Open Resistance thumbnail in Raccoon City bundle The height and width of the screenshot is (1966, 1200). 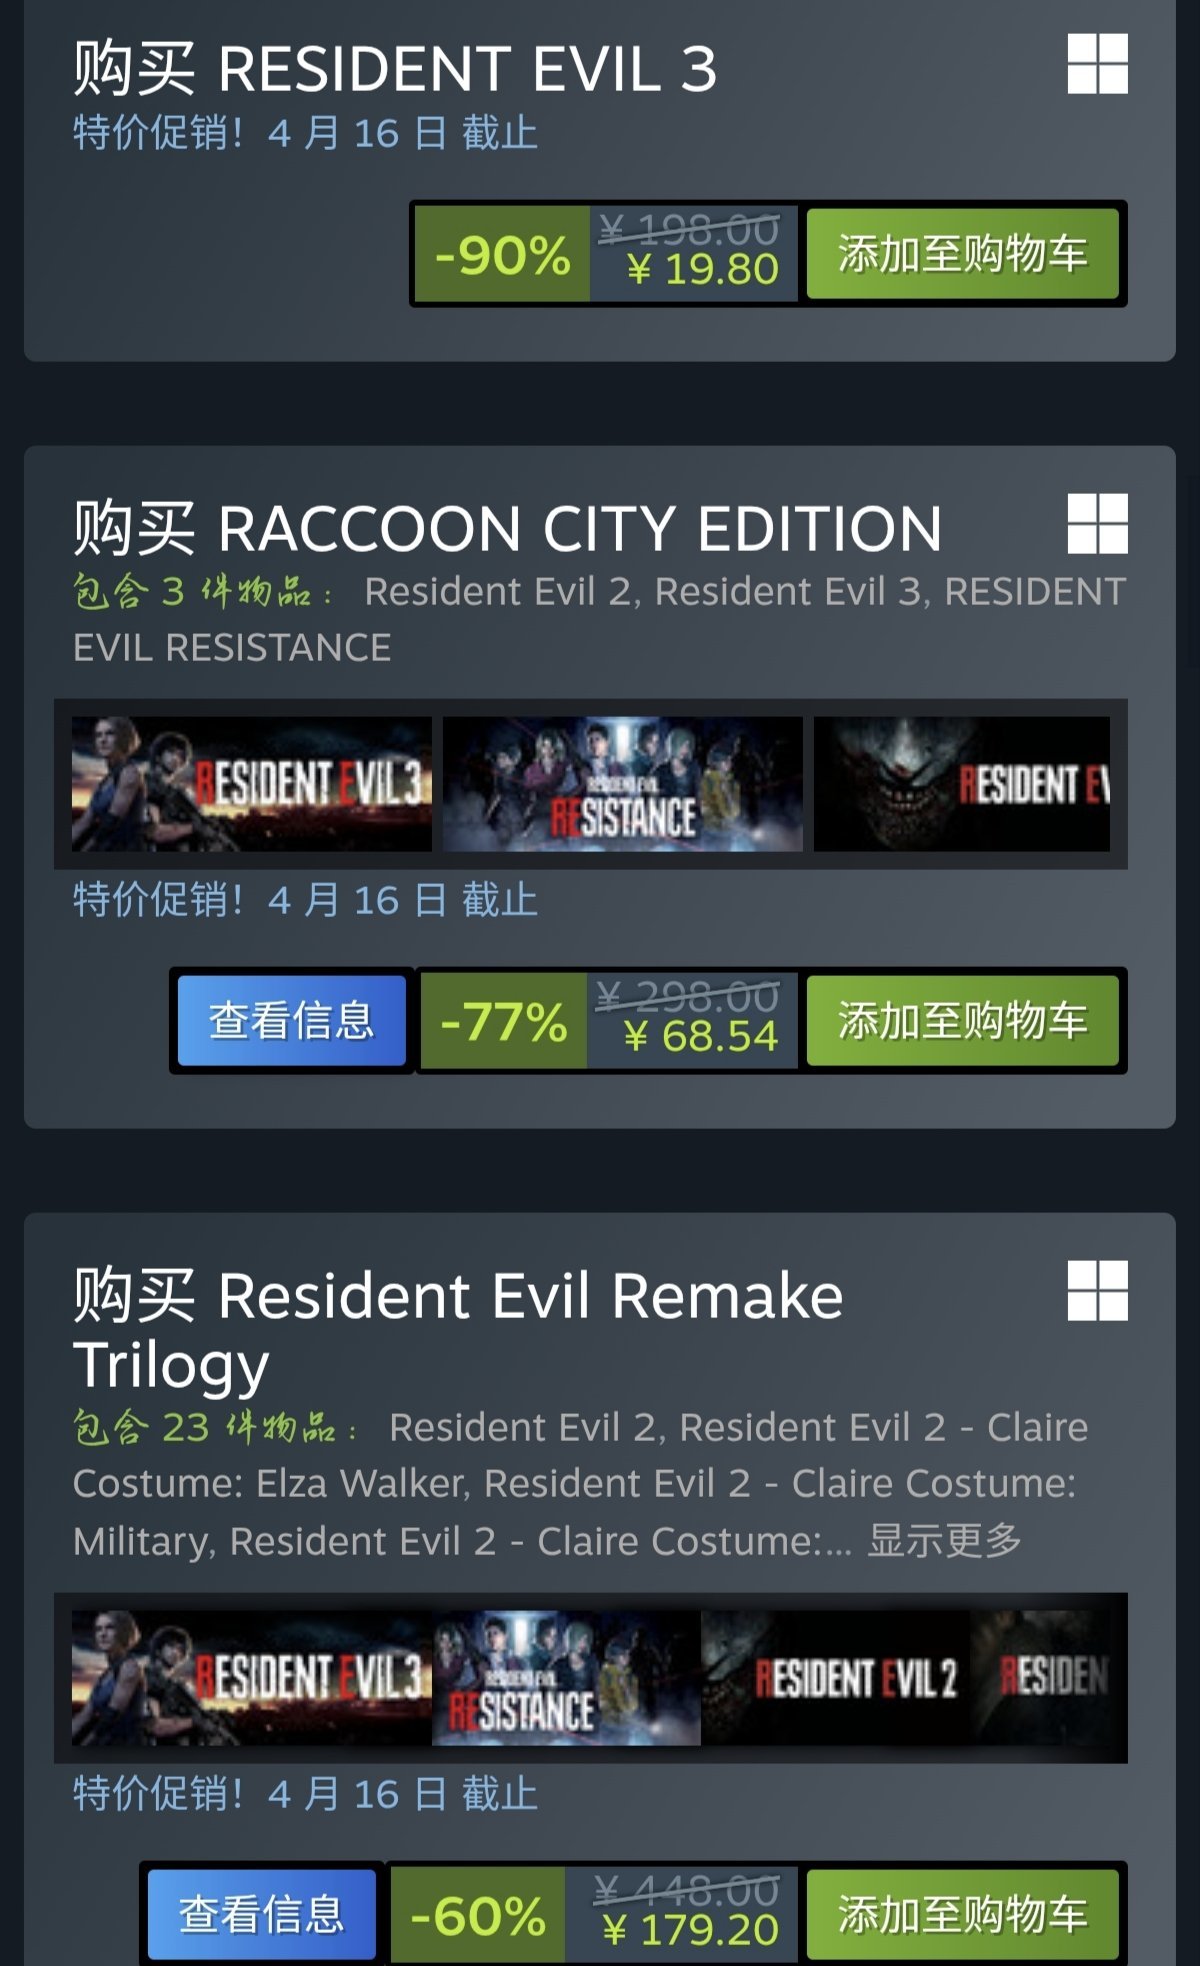pyautogui.click(x=623, y=784)
